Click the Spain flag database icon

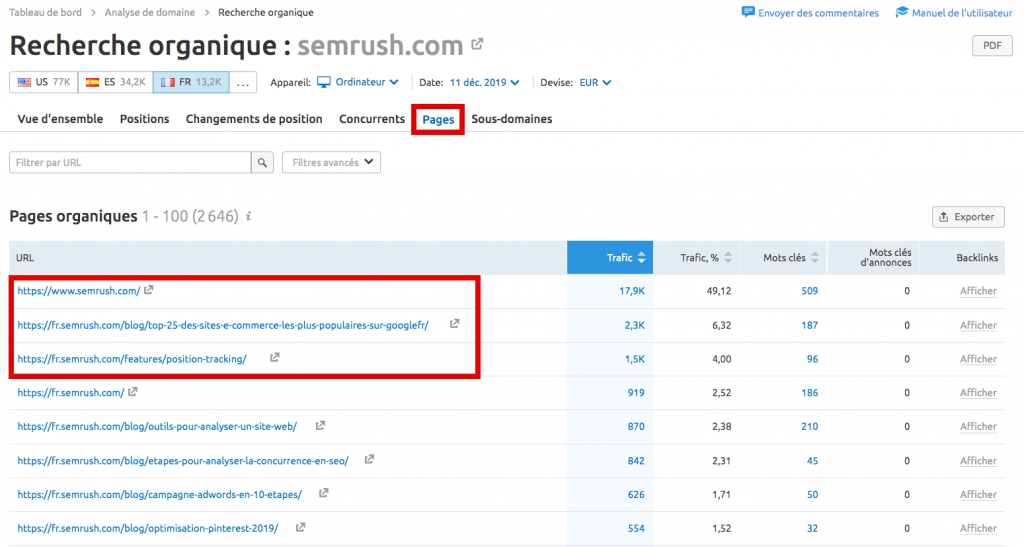[93, 82]
